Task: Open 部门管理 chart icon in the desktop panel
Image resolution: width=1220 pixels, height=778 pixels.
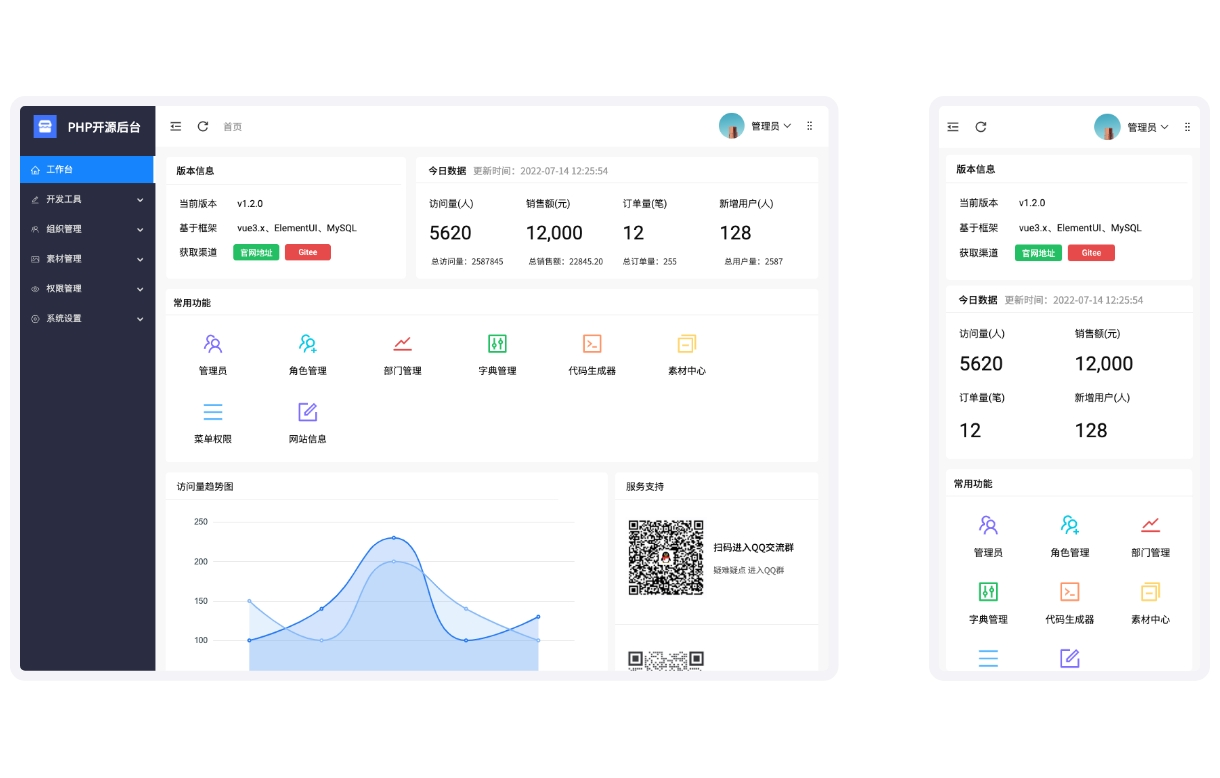Action: pyautogui.click(x=402, y=344)
